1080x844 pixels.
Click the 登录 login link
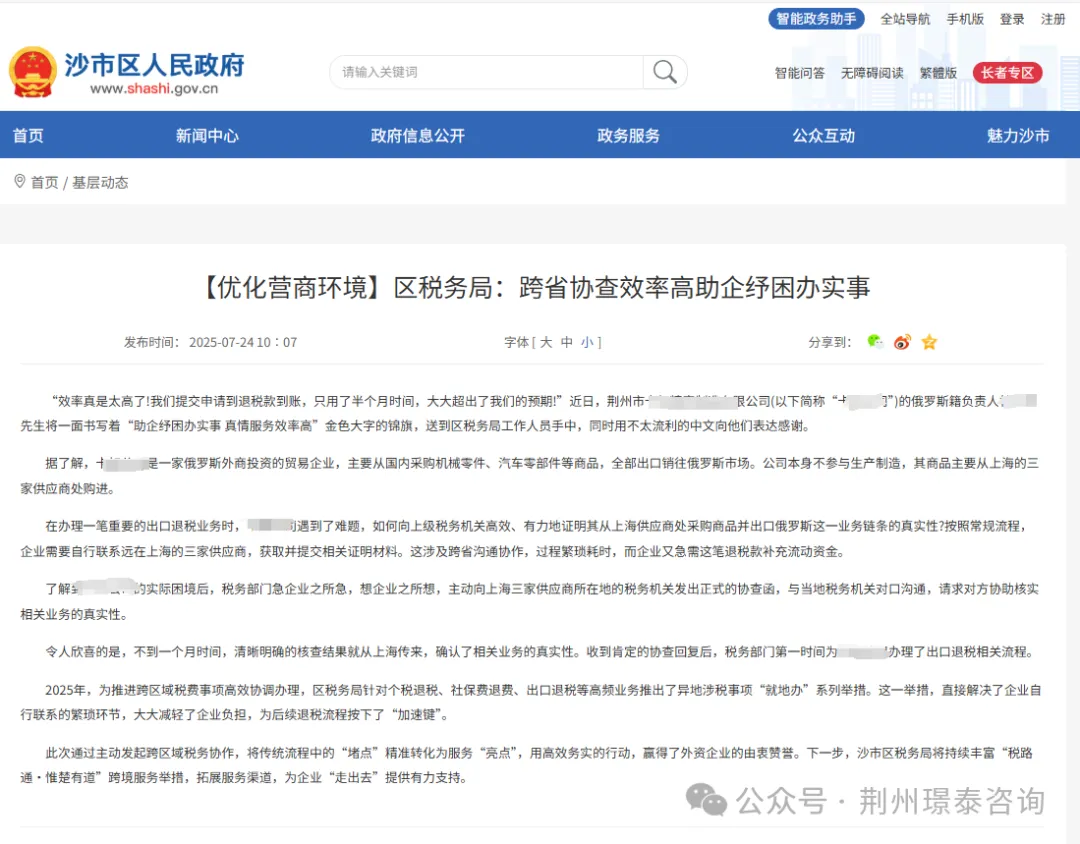1012,19
